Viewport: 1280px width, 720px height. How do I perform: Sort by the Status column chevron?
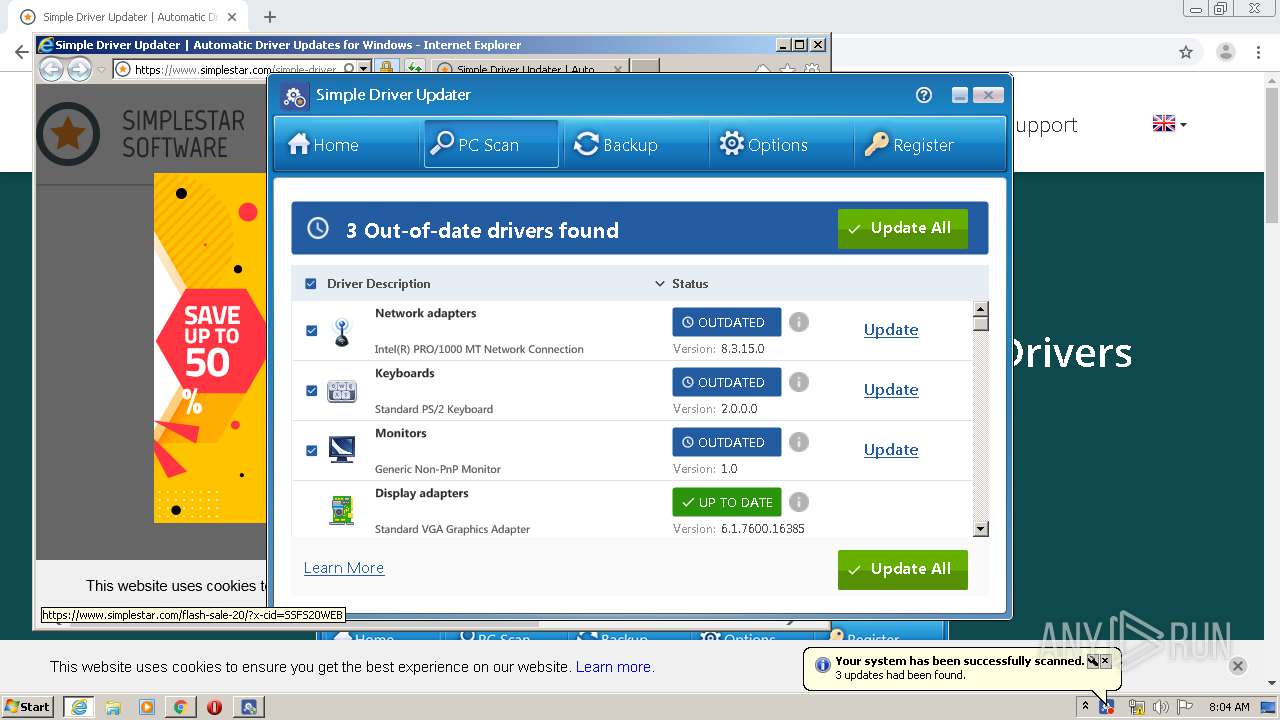point(660,284)
